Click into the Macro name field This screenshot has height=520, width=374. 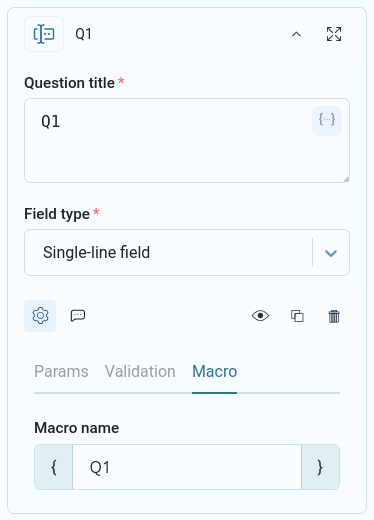[187, 467]
